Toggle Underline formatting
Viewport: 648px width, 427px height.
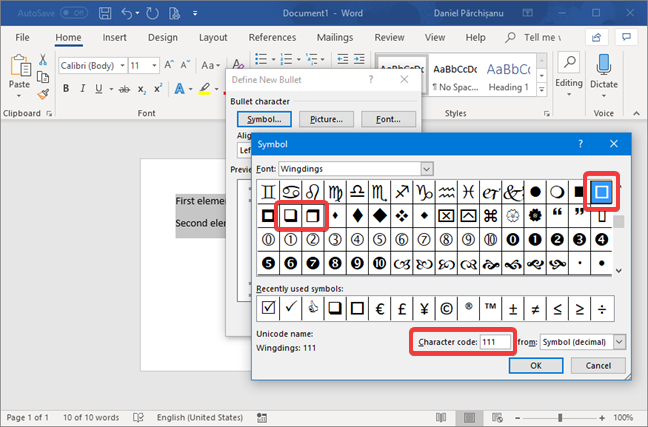click(99, 88)
